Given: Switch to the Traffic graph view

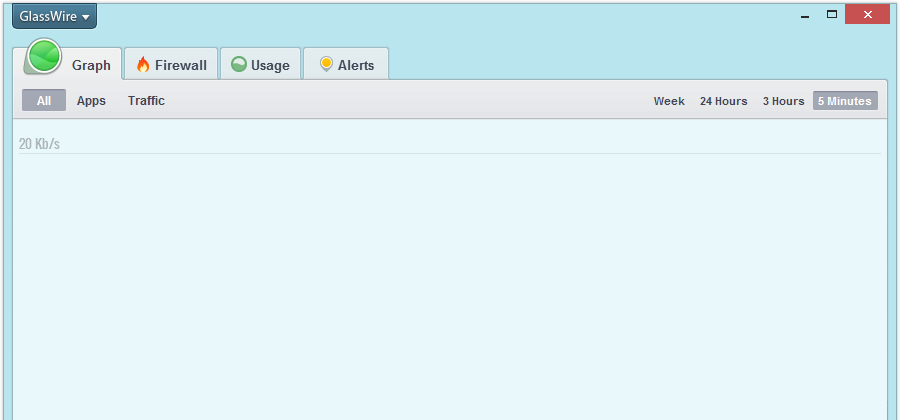Looking at the screenshot, I should [146, 101].
